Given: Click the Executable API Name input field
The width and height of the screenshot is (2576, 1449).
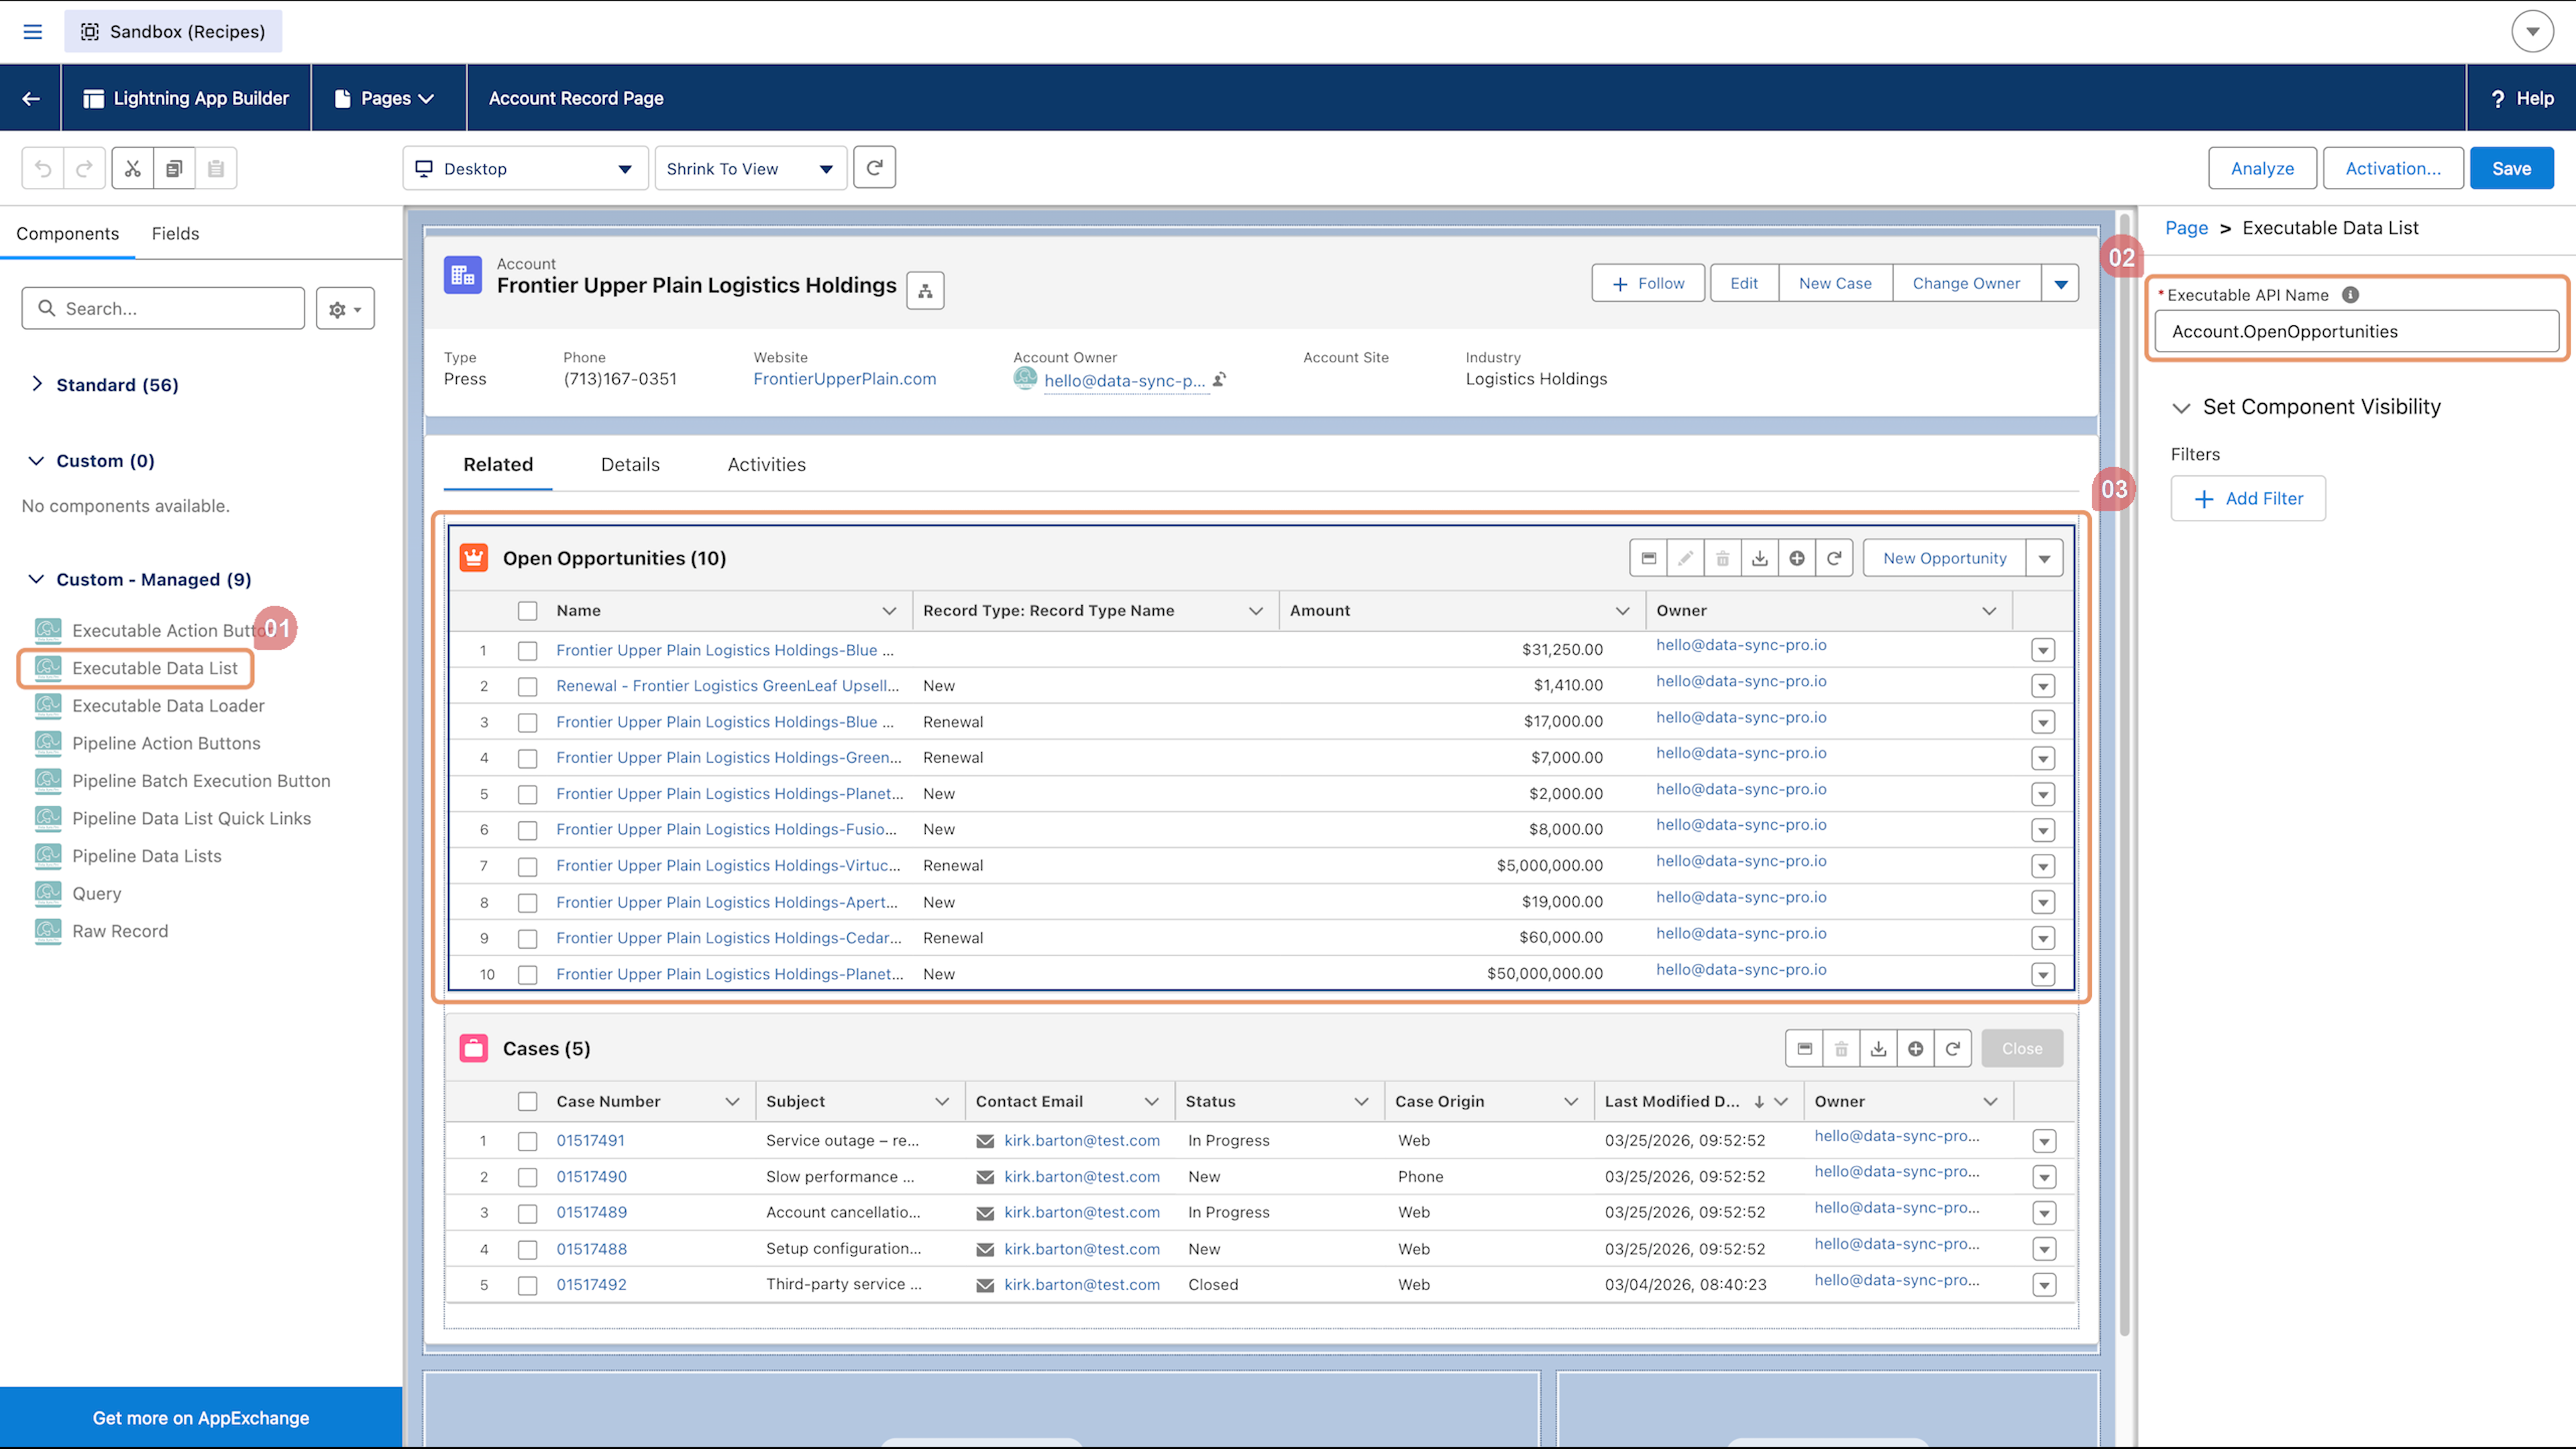Looking at the screenshot, I should (2356, 331).
